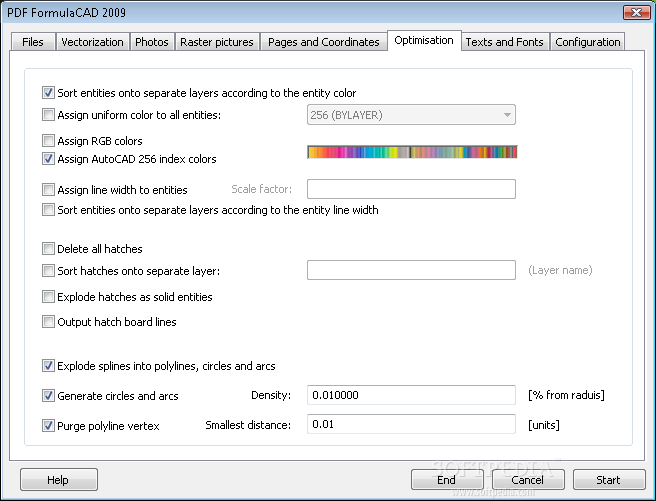This screenshot has height=501, width=656.
Task: Check Sort hatches onto separate layer
Action: [x=48, y=271]
